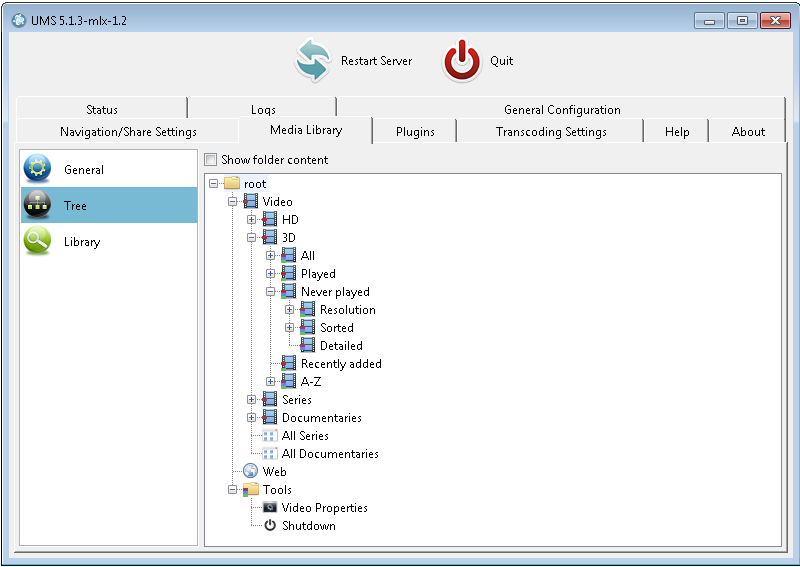Go to Navigation/Share Settings tab

coord(128,131)
